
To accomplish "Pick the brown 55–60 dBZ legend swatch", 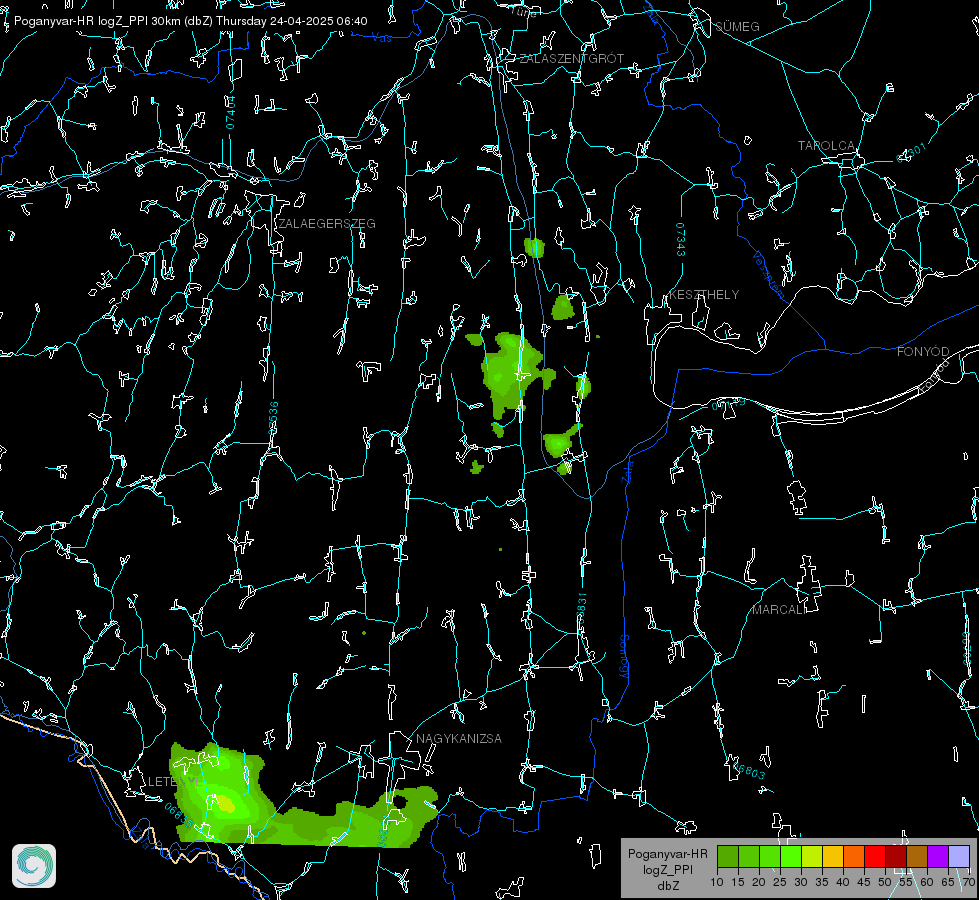I will pos(917,856).
